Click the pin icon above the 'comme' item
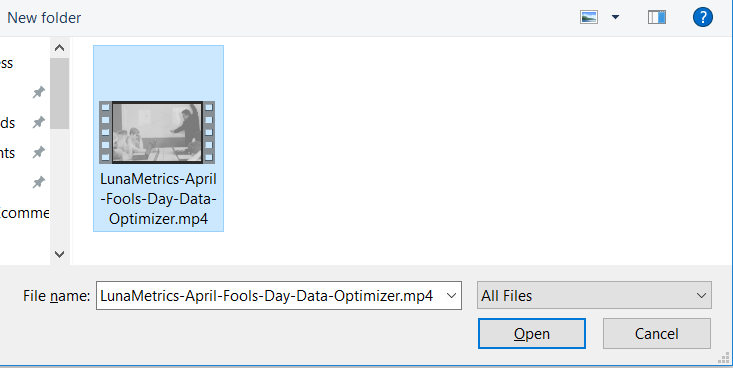 [x=39, y=182]
